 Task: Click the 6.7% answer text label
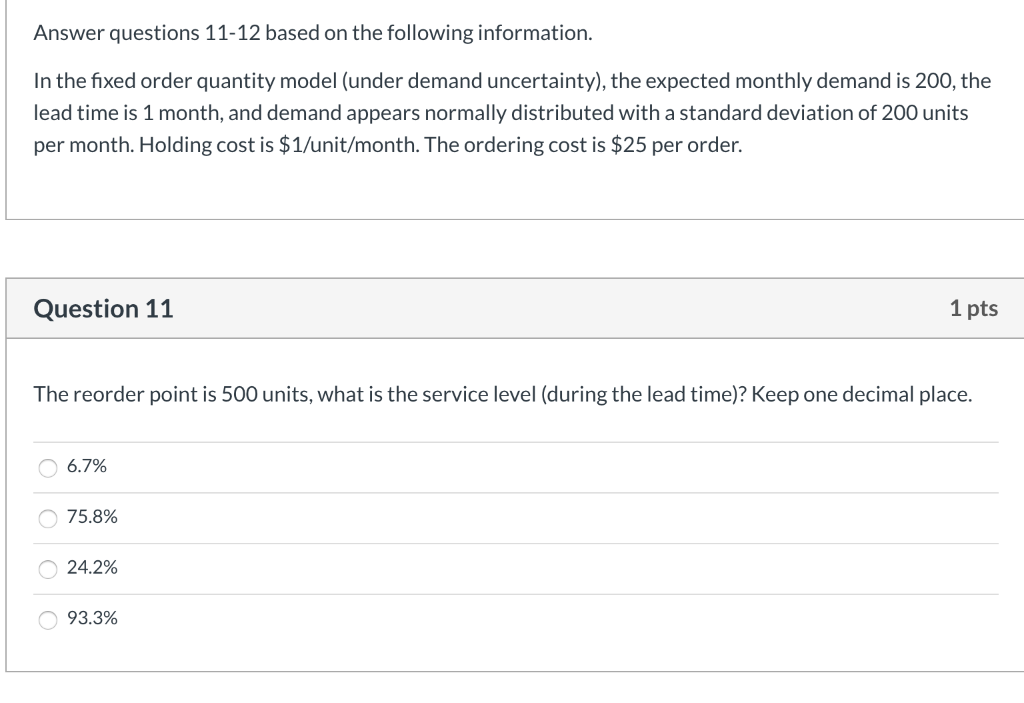pyautogui.click(x=86, y=466)
